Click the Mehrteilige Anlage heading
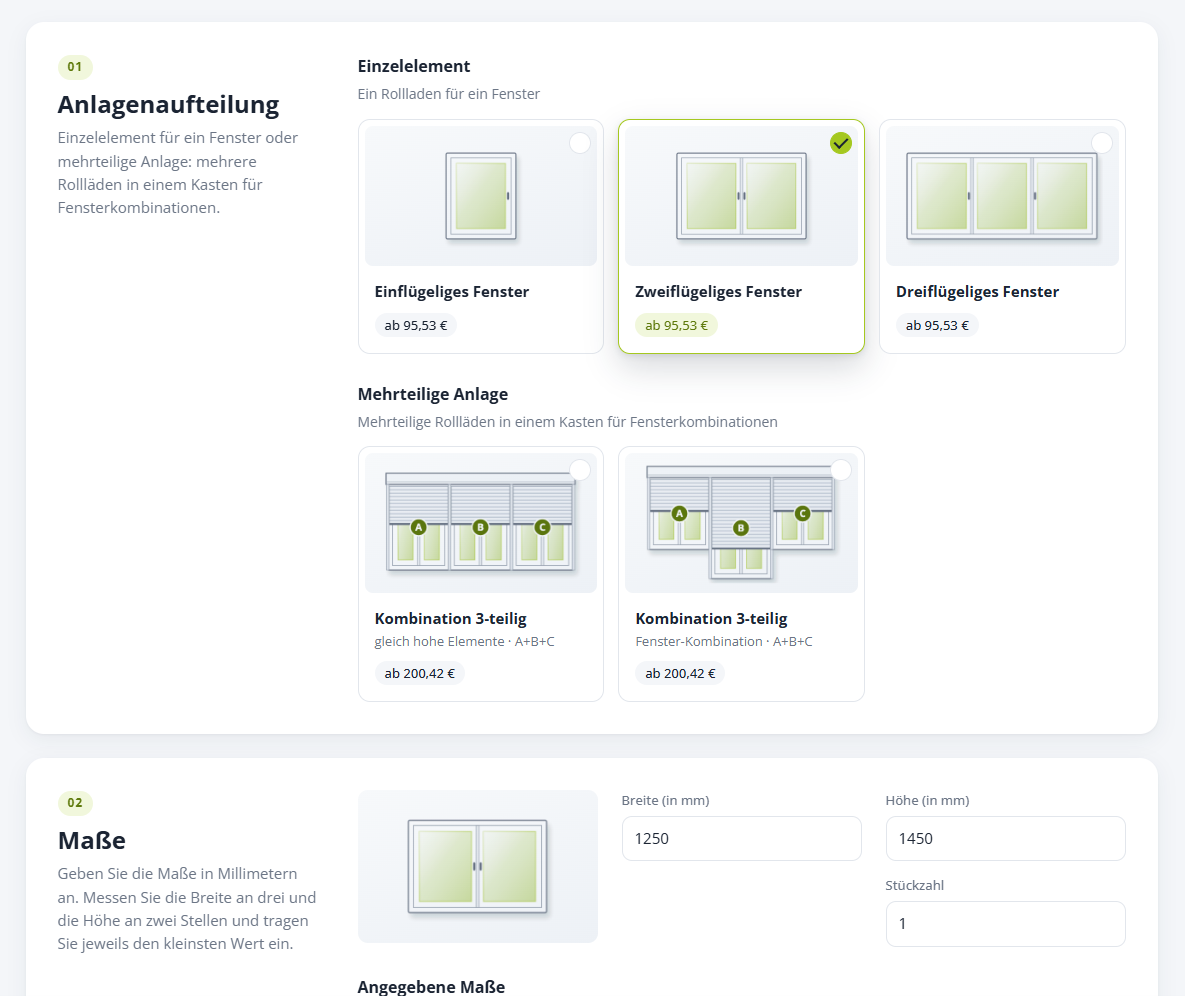 click(x=432, y=394)
